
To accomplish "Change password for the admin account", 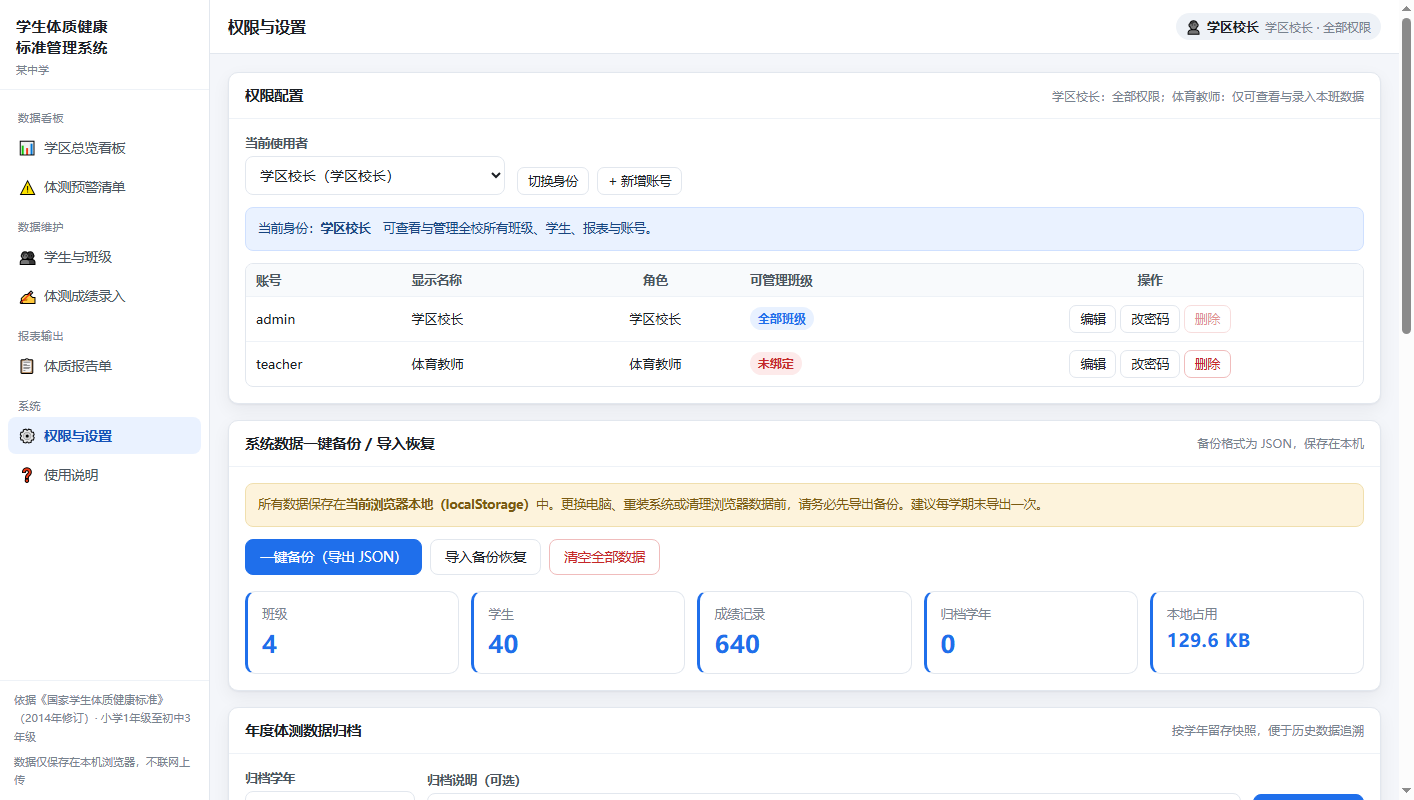I will [x=1150, y=319].
